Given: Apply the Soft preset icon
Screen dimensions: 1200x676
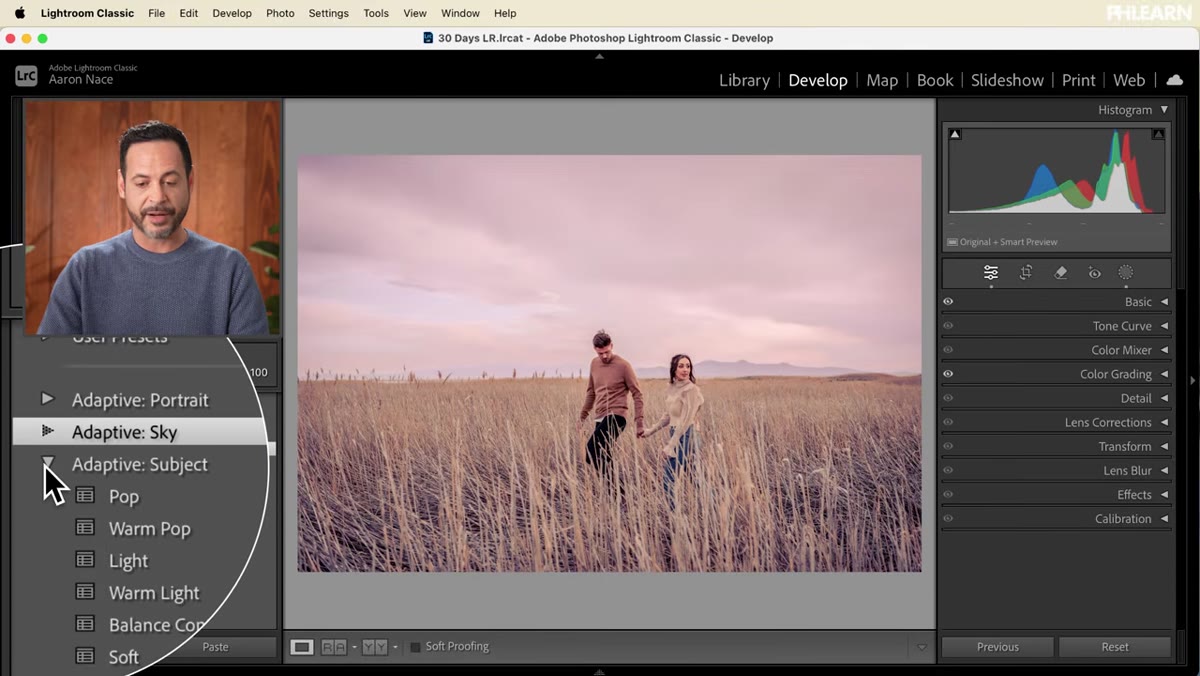Looking at the screenshot, I should click(86, 656).
